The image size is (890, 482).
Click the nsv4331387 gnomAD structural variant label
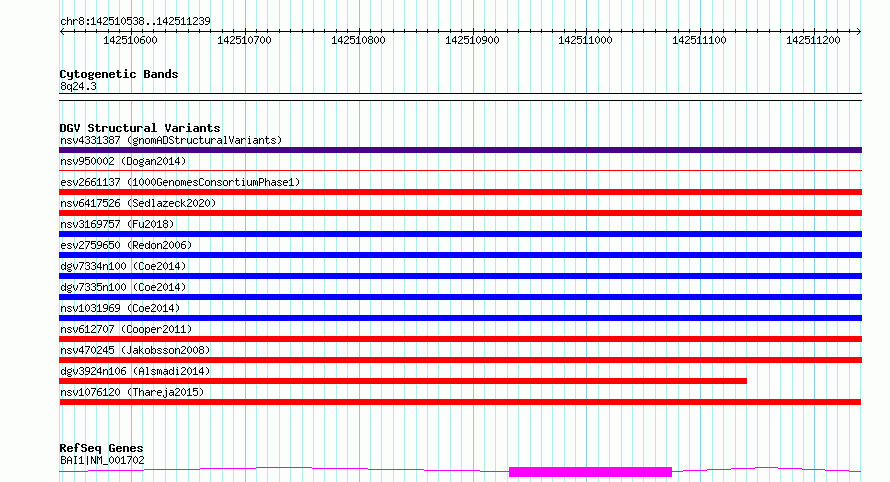click(x=171, y=140)
